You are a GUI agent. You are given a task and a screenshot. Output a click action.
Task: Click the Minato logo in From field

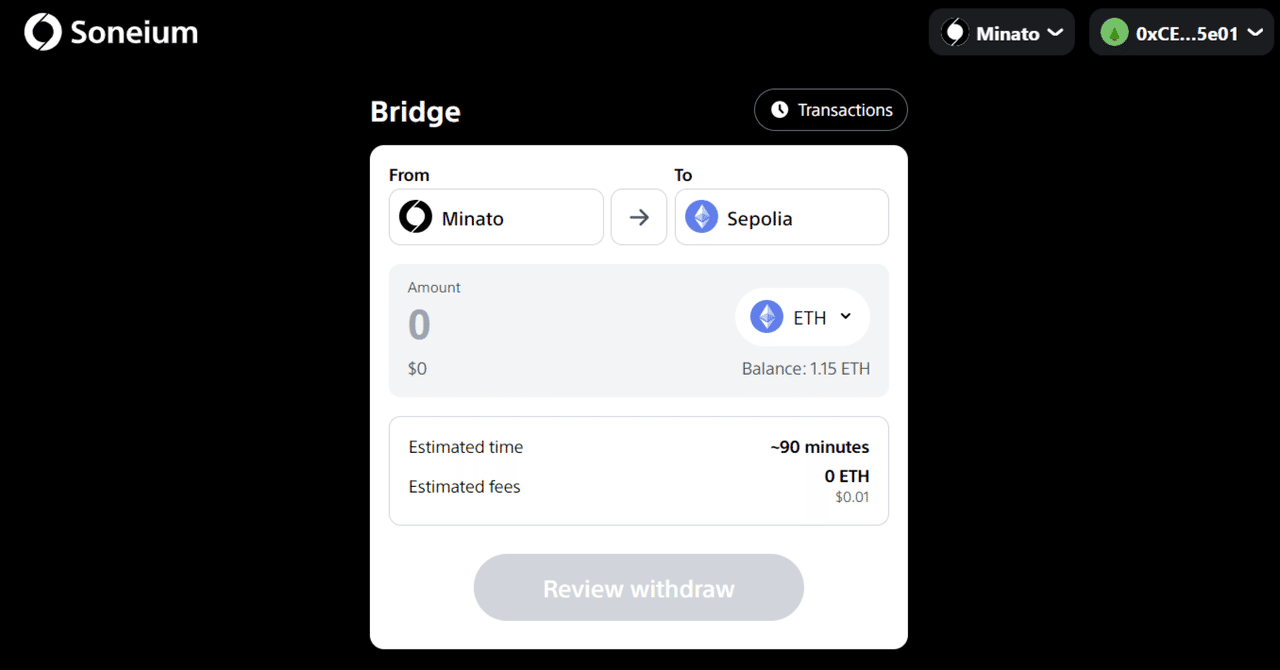415,217
